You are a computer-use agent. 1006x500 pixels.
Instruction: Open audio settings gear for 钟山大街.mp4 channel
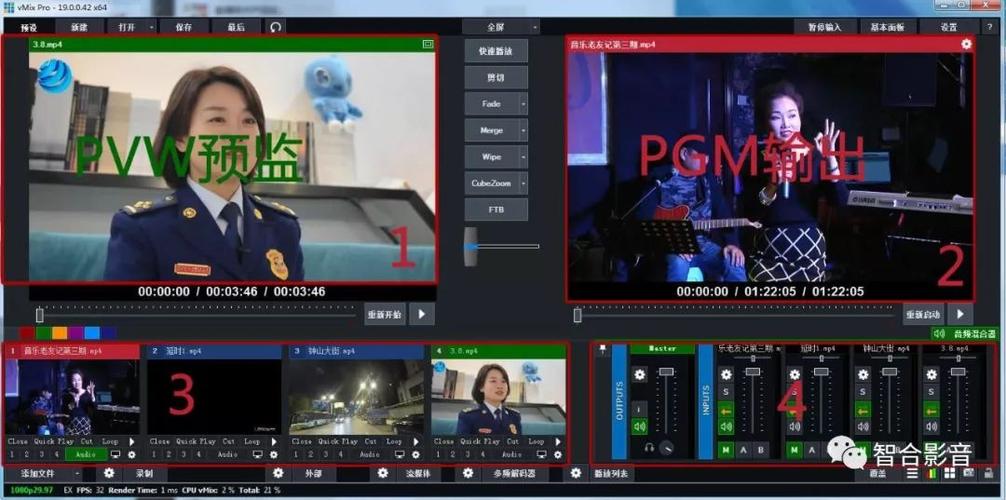tap(863, 375)
